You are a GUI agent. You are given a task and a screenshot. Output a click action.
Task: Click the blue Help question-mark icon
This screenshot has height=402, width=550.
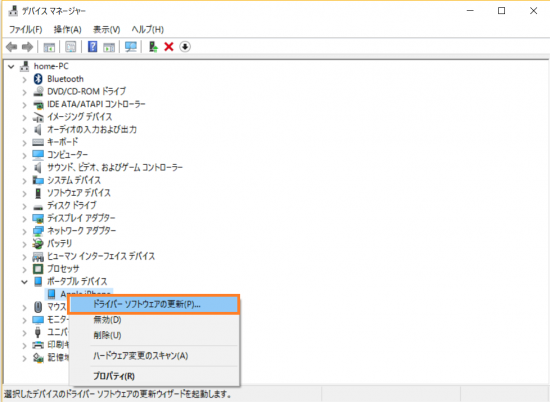point(92,47)
